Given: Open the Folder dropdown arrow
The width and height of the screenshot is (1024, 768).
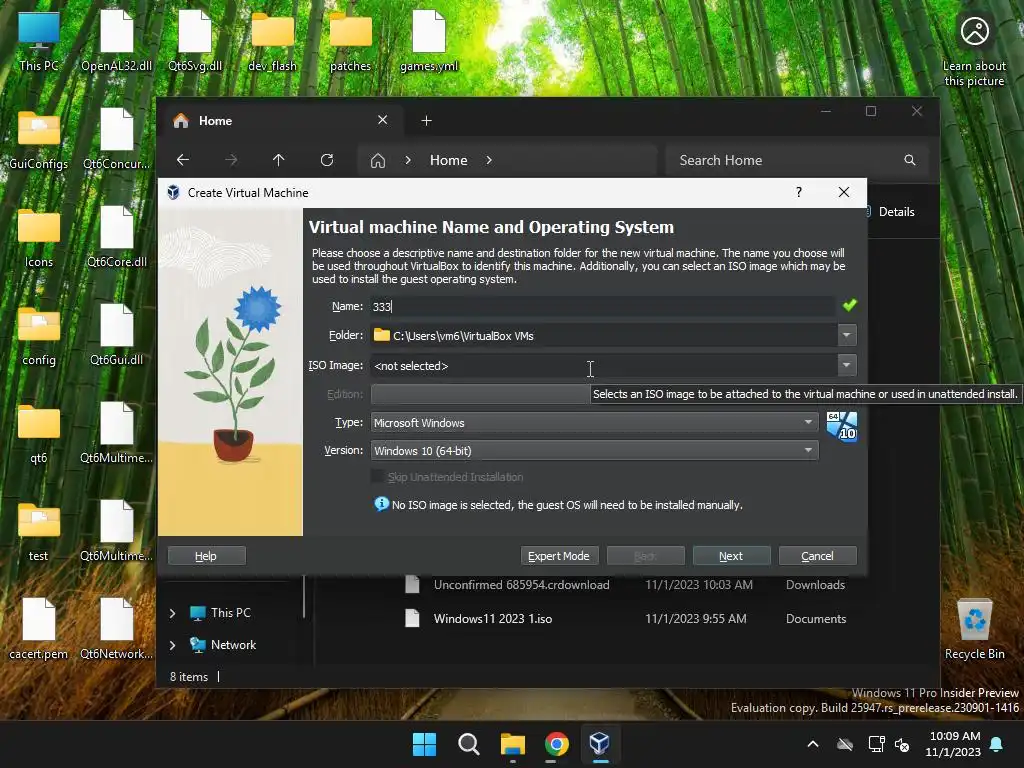Looking at the screenshot, I should 846,336.
